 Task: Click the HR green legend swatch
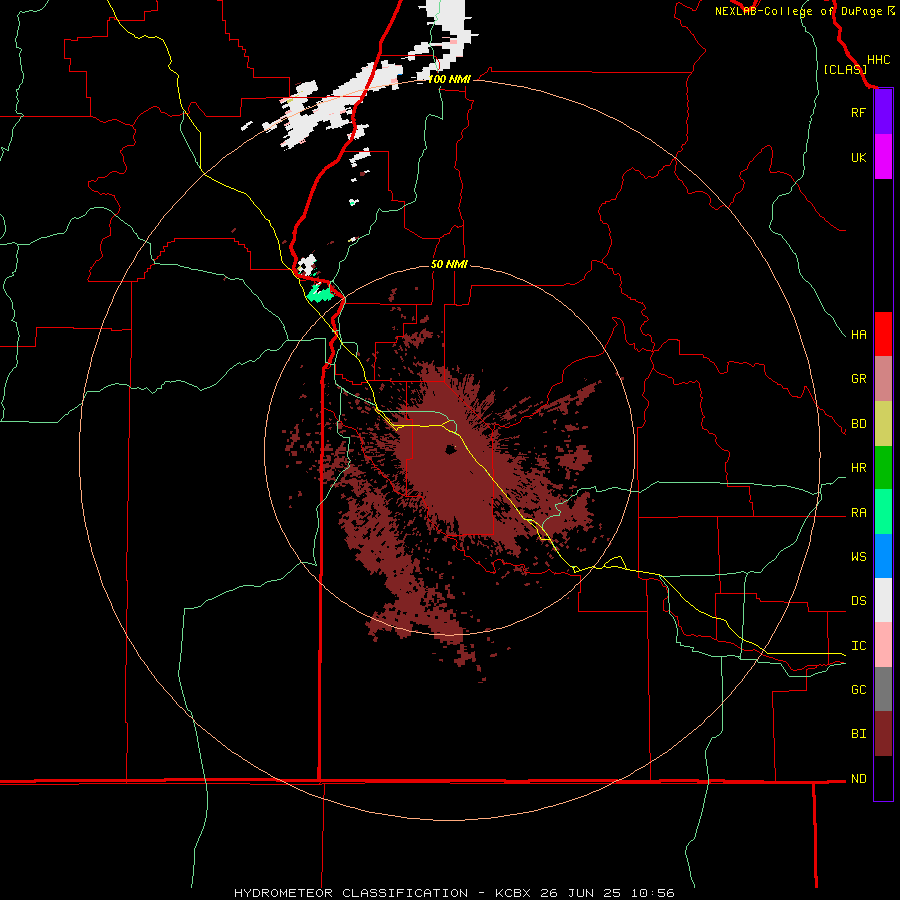883,468
